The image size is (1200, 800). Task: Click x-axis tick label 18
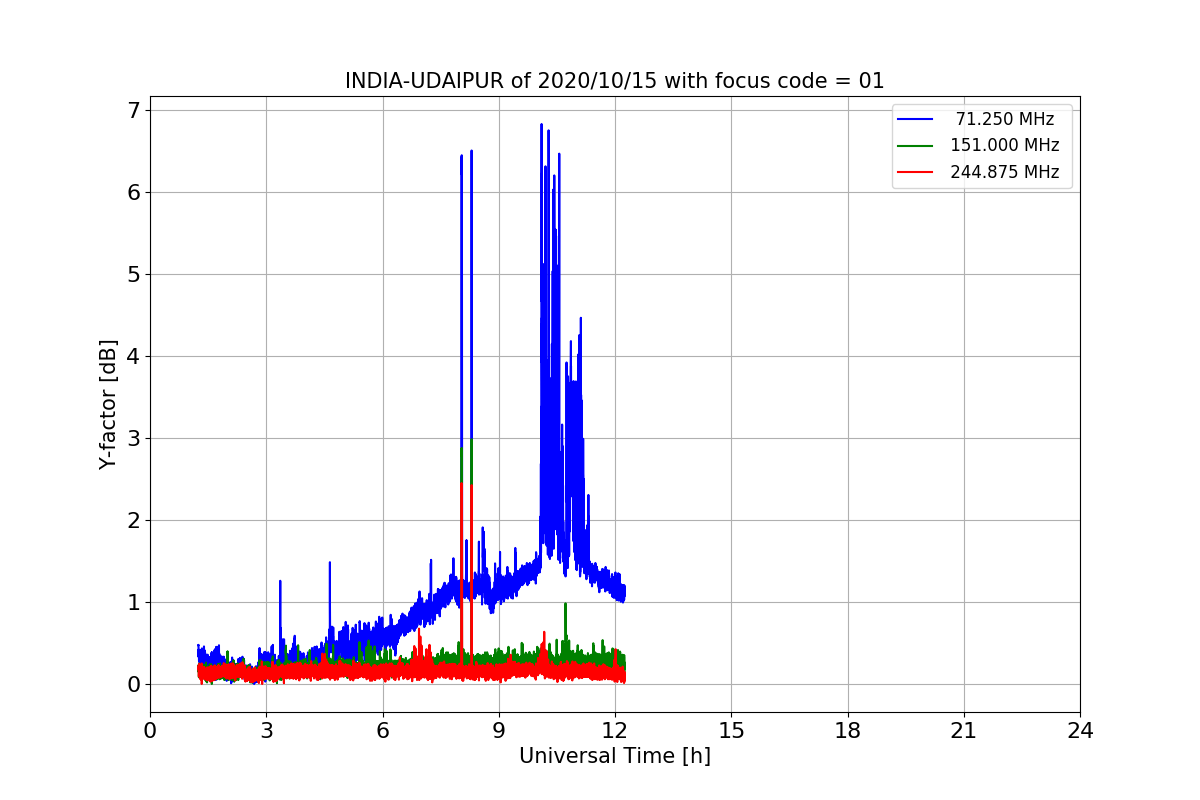pos(847,731)
